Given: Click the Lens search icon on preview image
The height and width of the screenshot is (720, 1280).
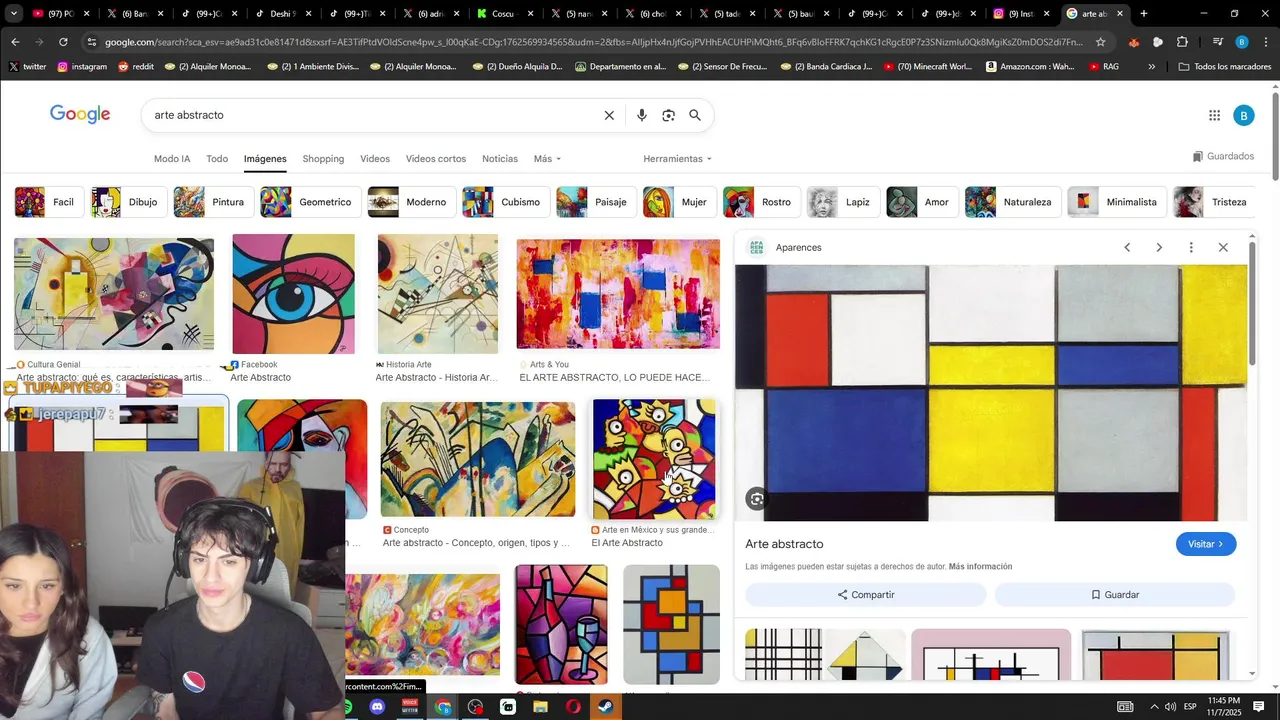Looking at the screenshot, I should click(x=757, y=499).
